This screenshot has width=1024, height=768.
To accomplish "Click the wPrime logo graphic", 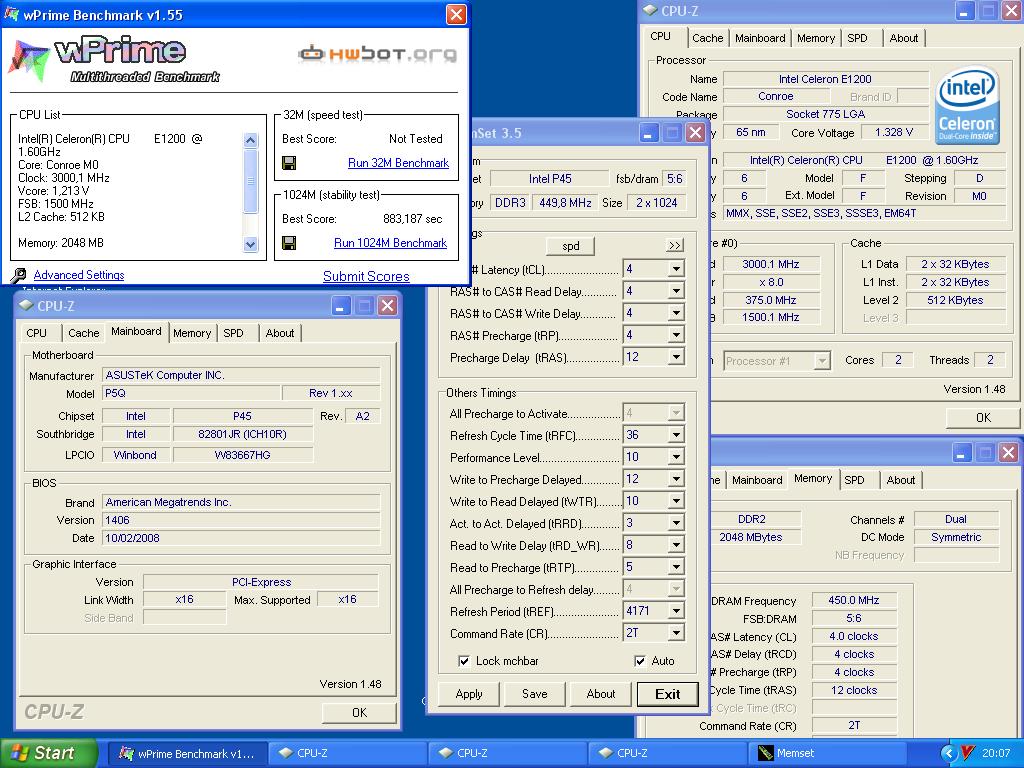I will [114, 59].
